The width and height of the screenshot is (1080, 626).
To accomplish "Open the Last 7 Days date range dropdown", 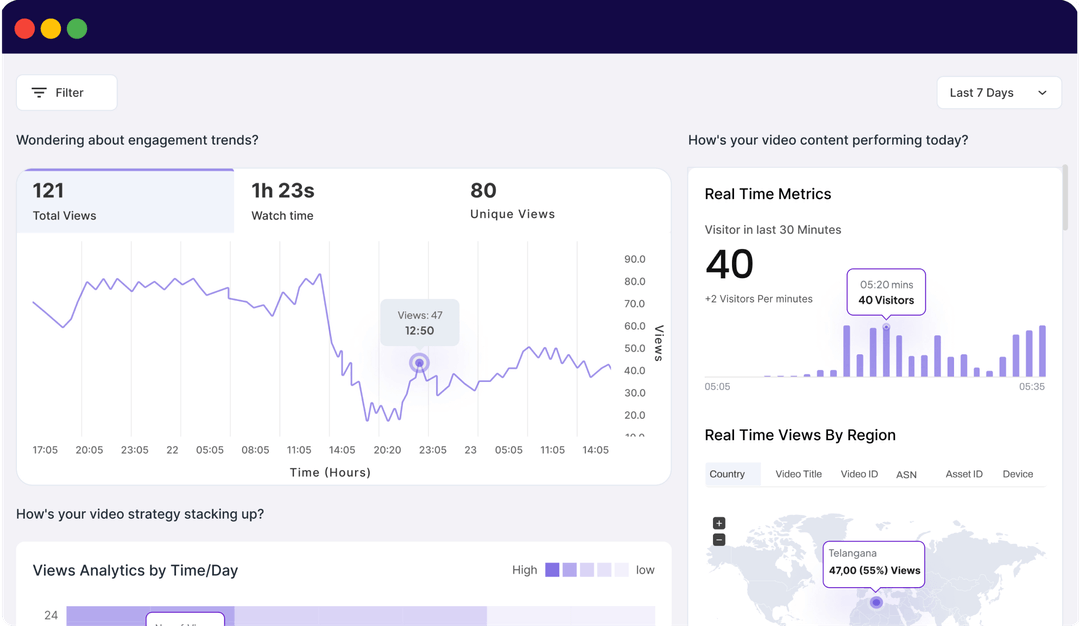I will 998,92.
